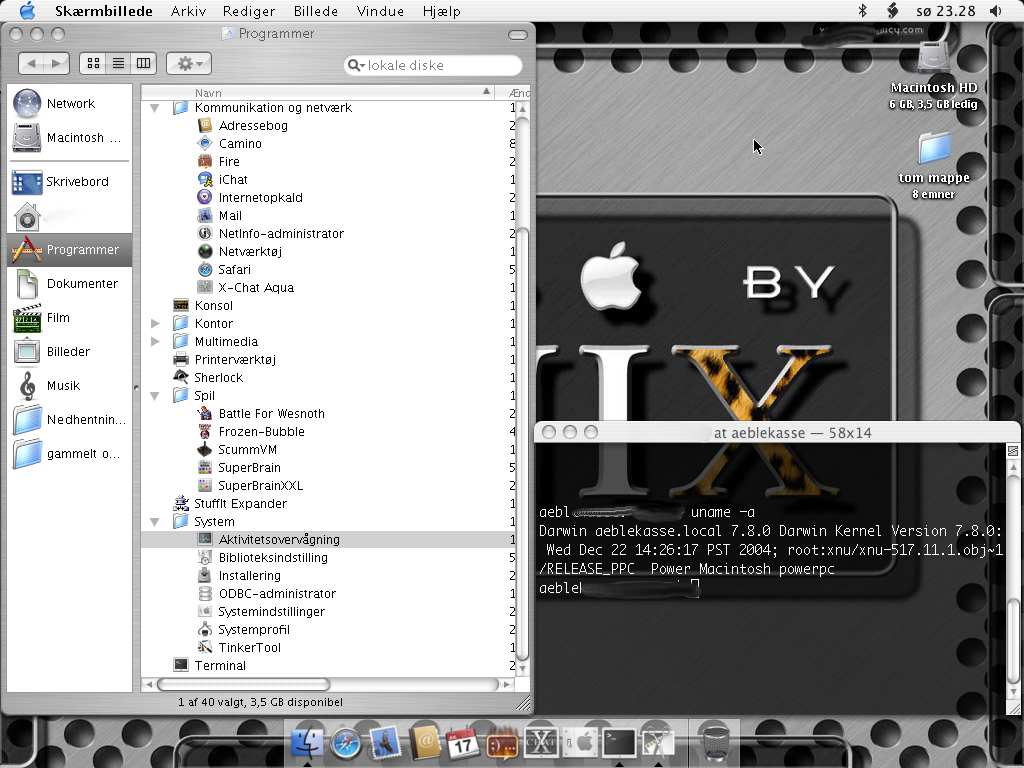Open the gear action dropdown menu

188,64
